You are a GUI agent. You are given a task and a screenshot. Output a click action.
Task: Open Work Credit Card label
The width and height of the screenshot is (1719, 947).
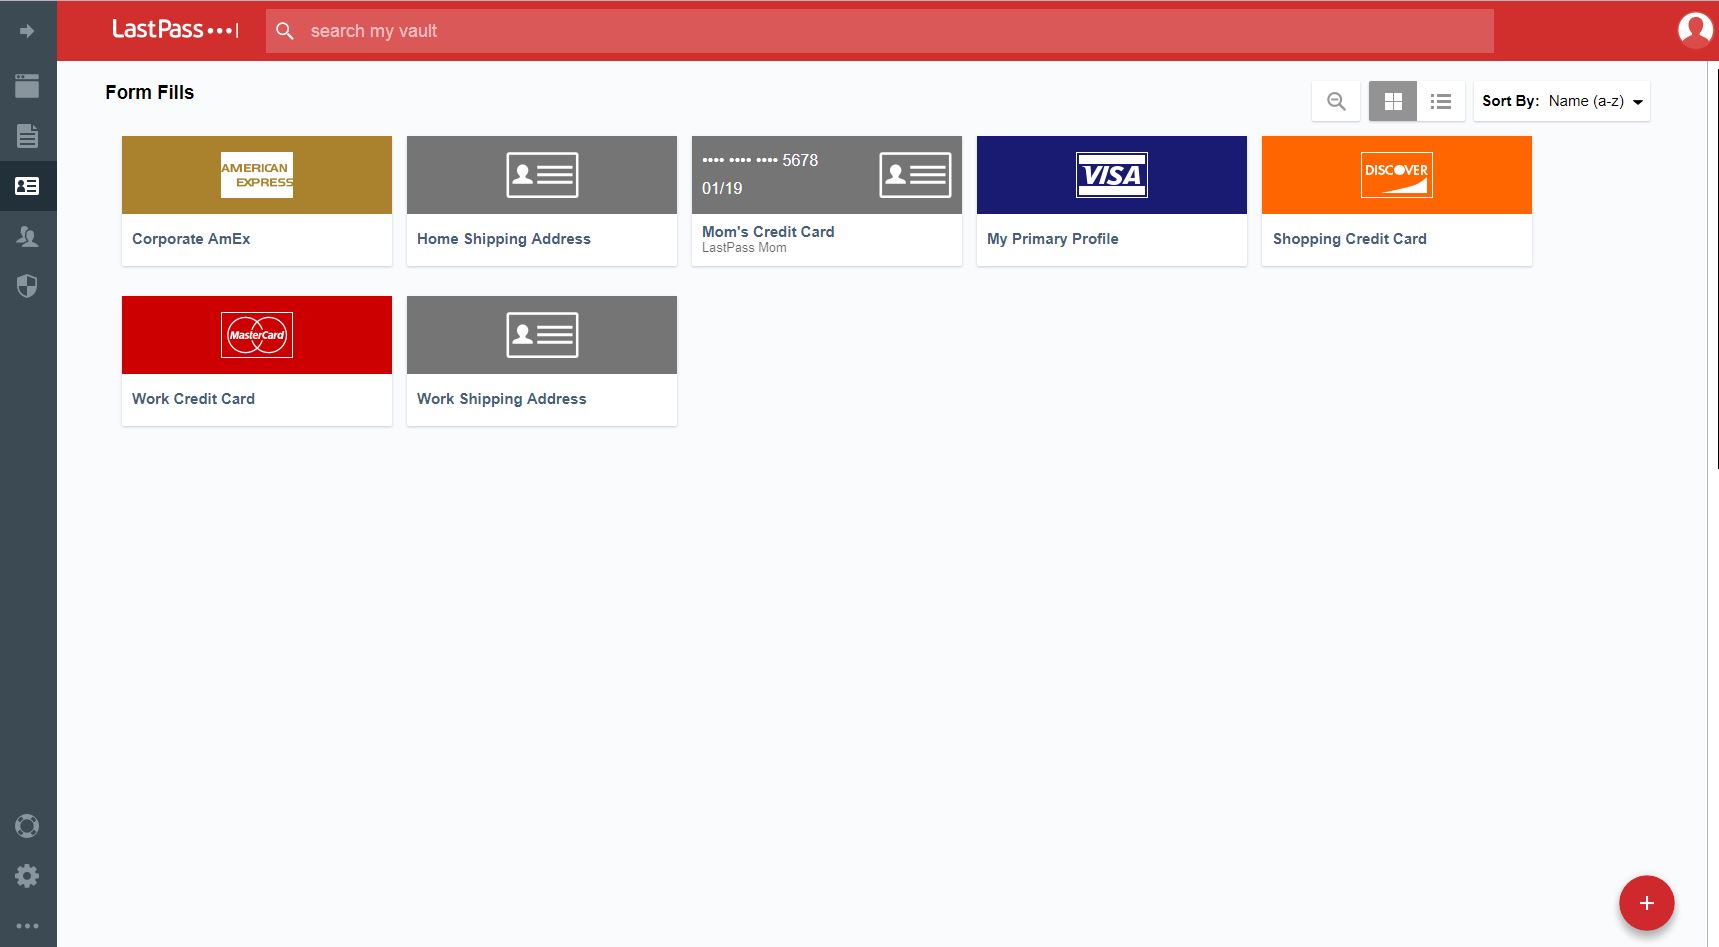(x=193, y=399)
